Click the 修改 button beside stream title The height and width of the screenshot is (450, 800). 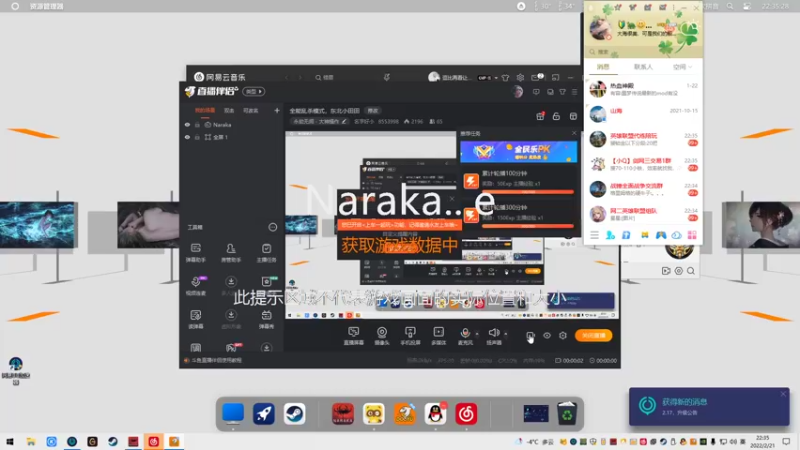tap(373, 111)
